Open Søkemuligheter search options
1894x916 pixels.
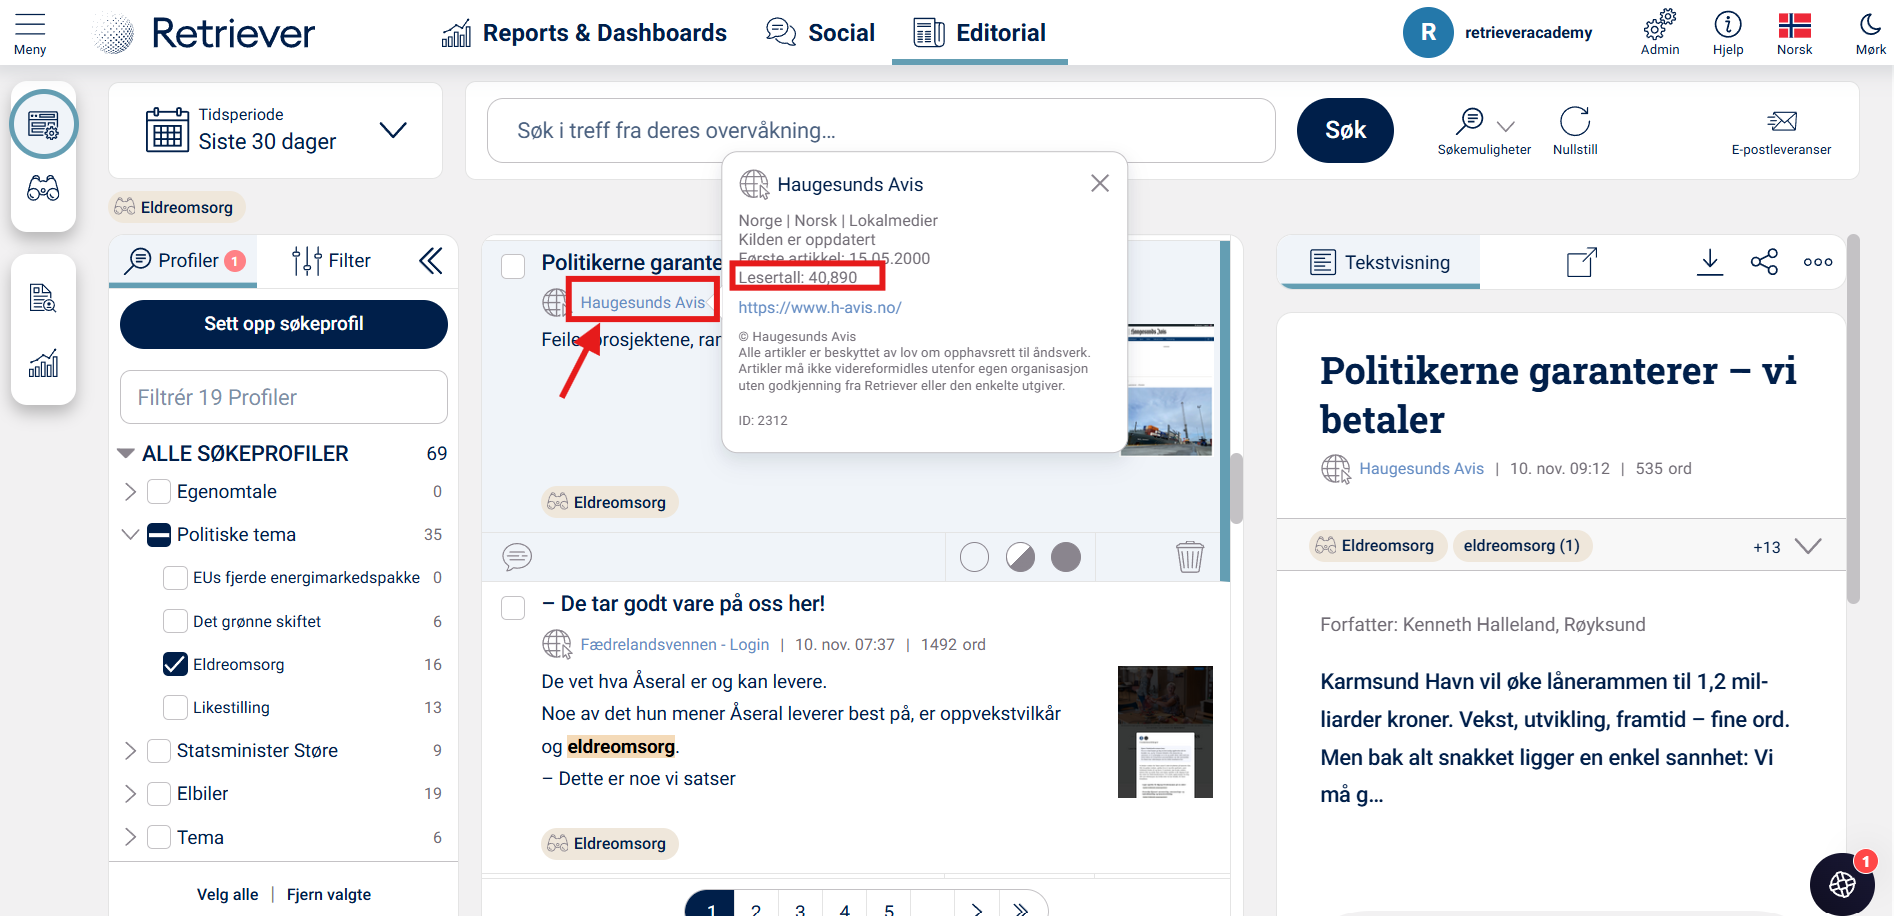tap(1484, 131)
